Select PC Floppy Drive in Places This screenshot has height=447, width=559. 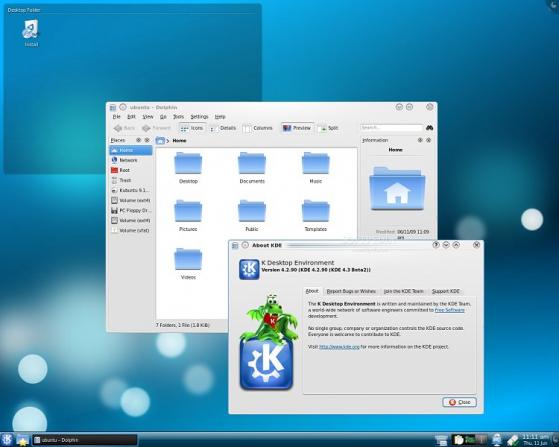(x=131, y=210)
